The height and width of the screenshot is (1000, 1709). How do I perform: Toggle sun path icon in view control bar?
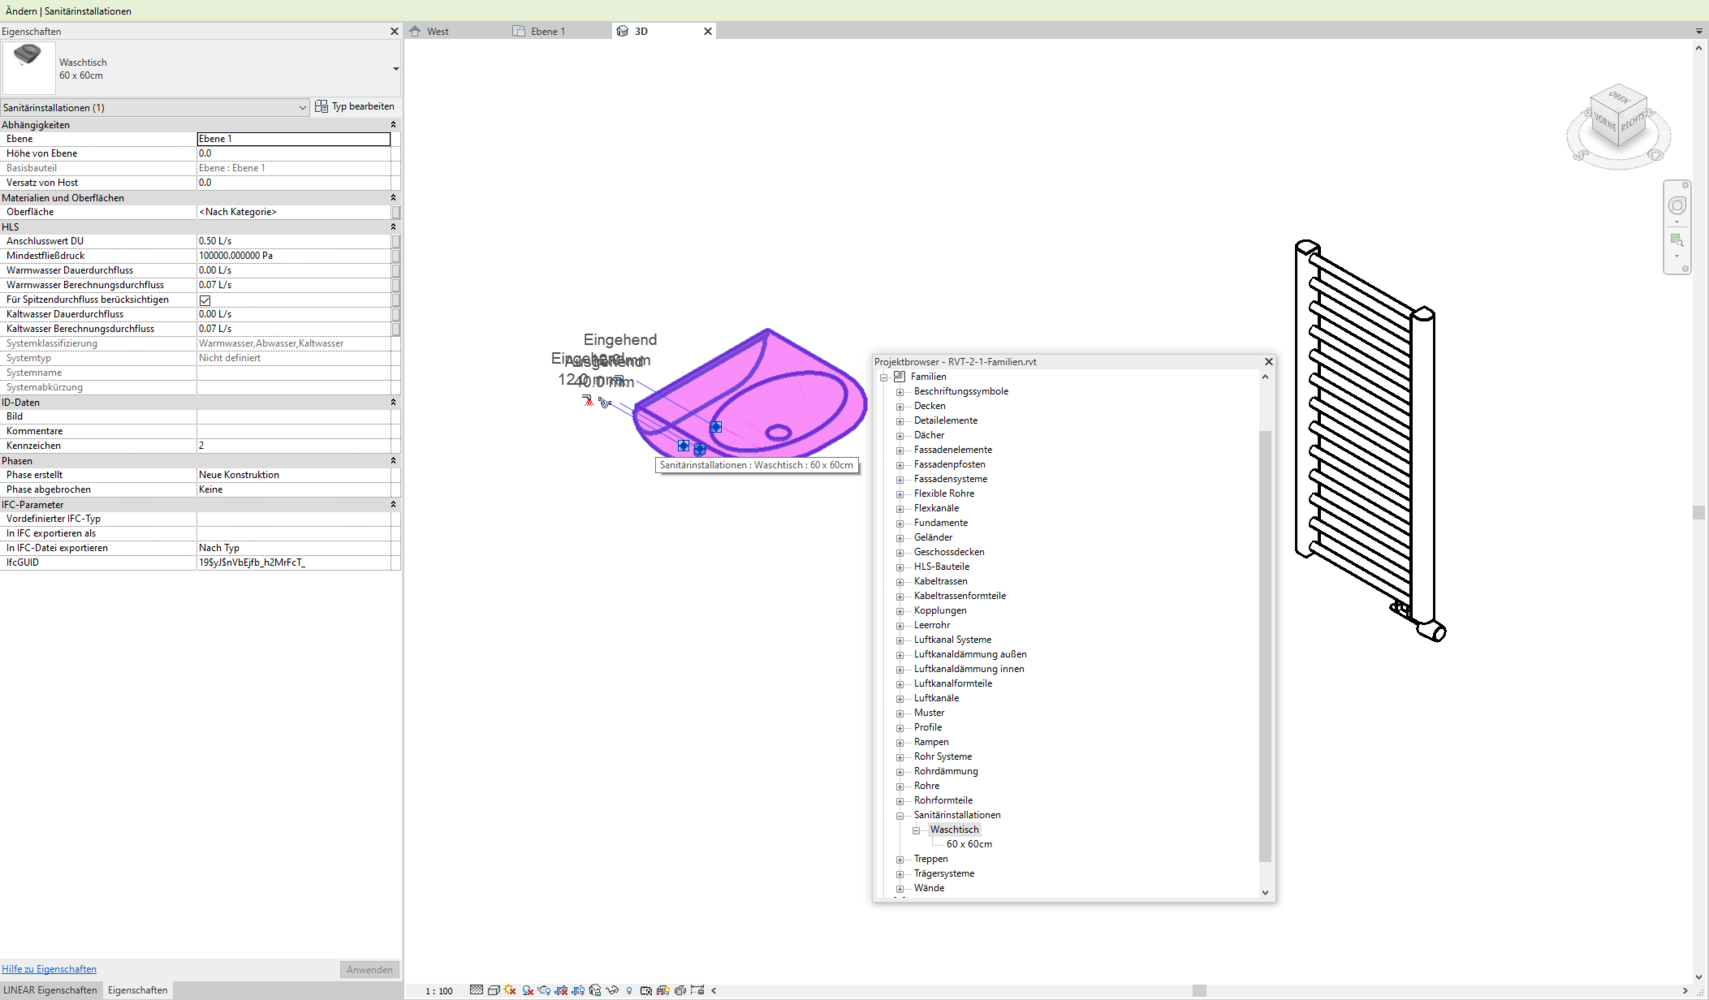[x=510, y=990]
